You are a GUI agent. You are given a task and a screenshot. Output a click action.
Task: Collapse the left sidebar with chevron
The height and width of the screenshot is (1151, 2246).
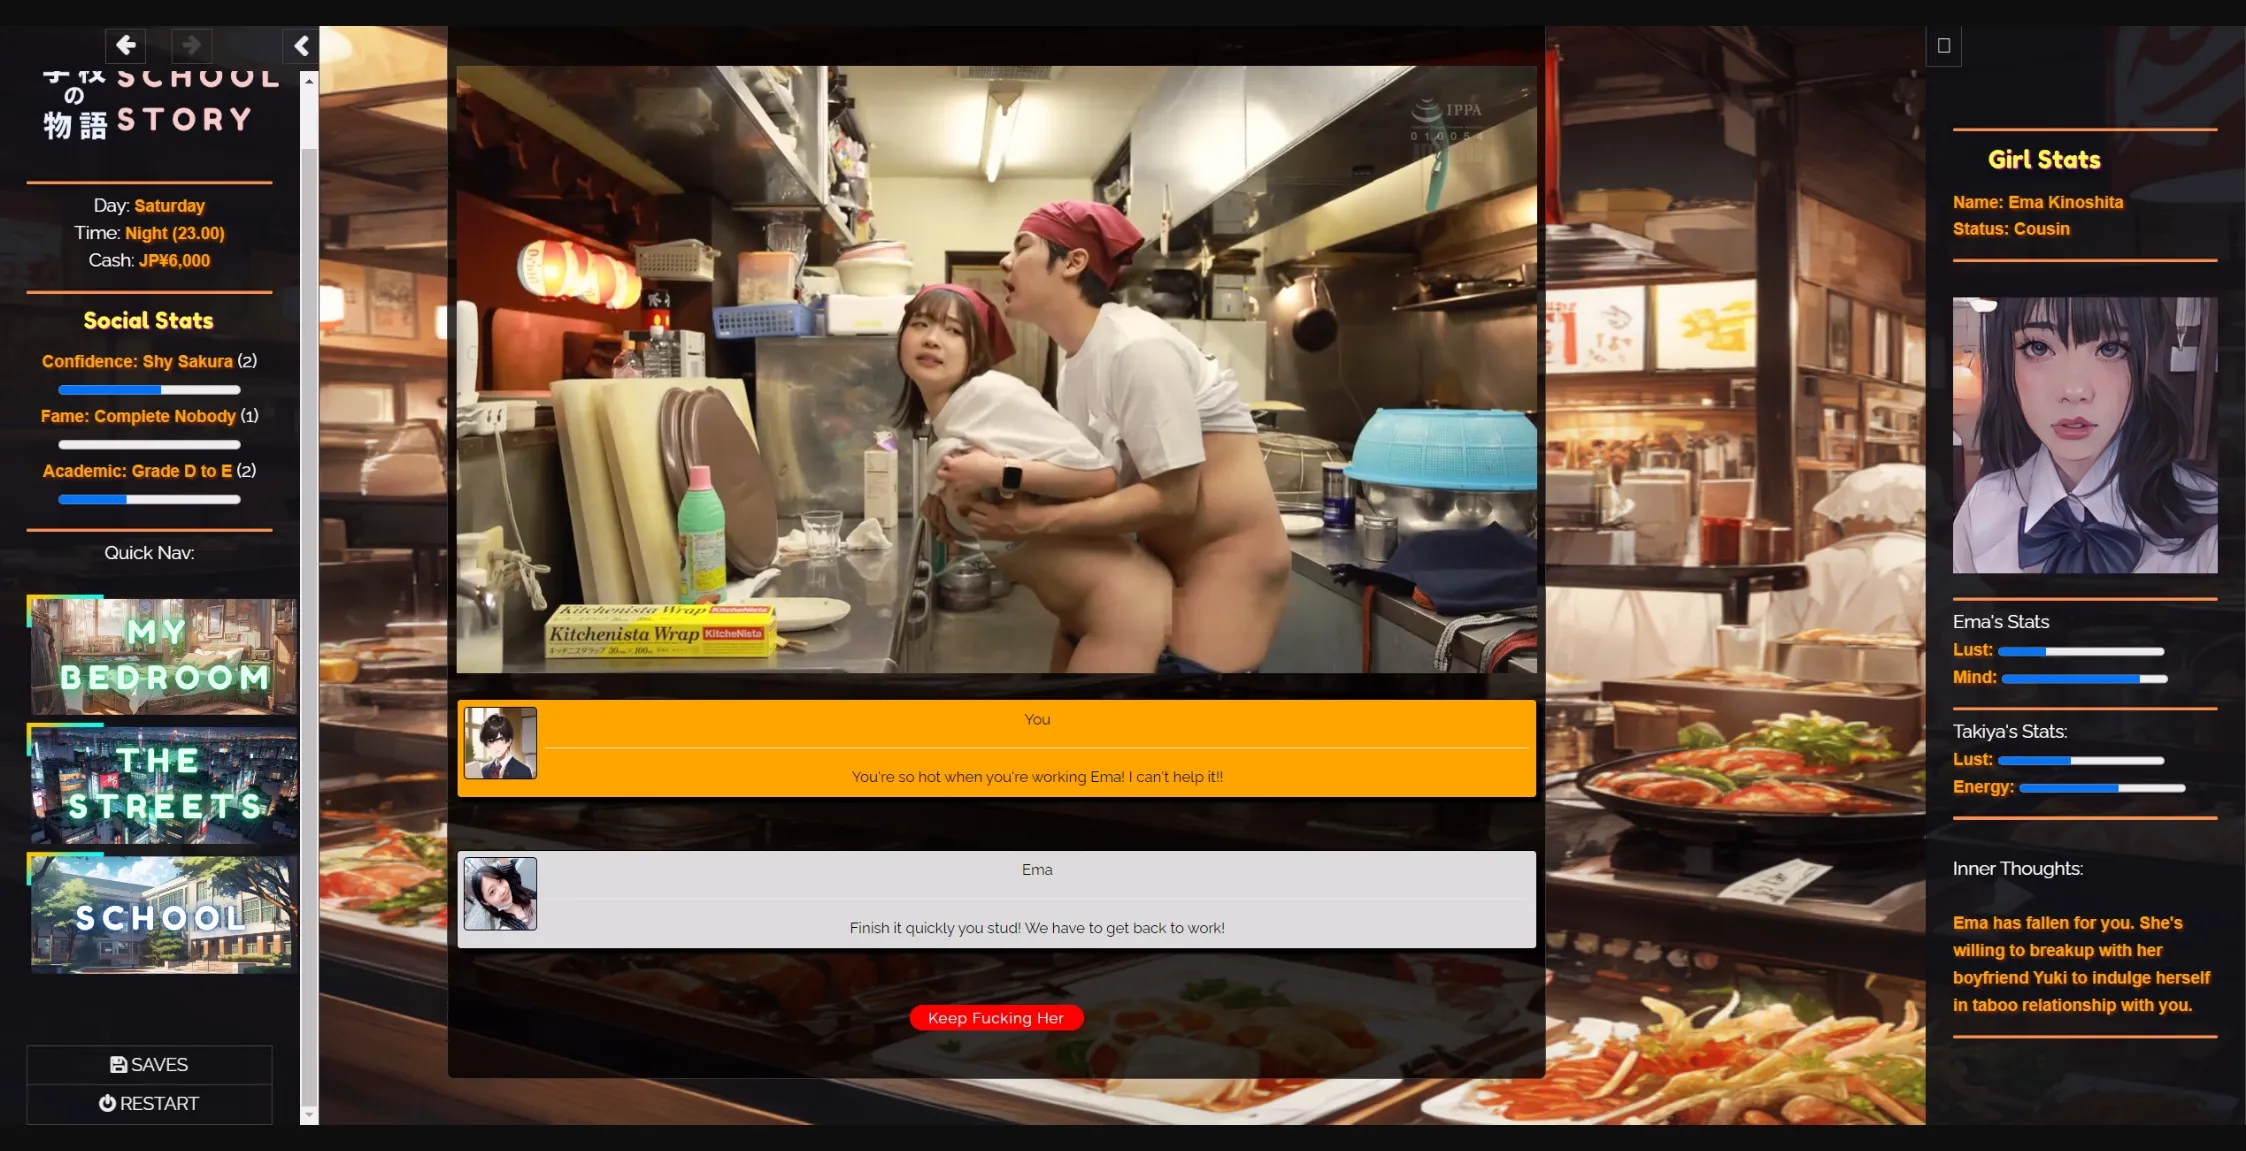point(301,45)
